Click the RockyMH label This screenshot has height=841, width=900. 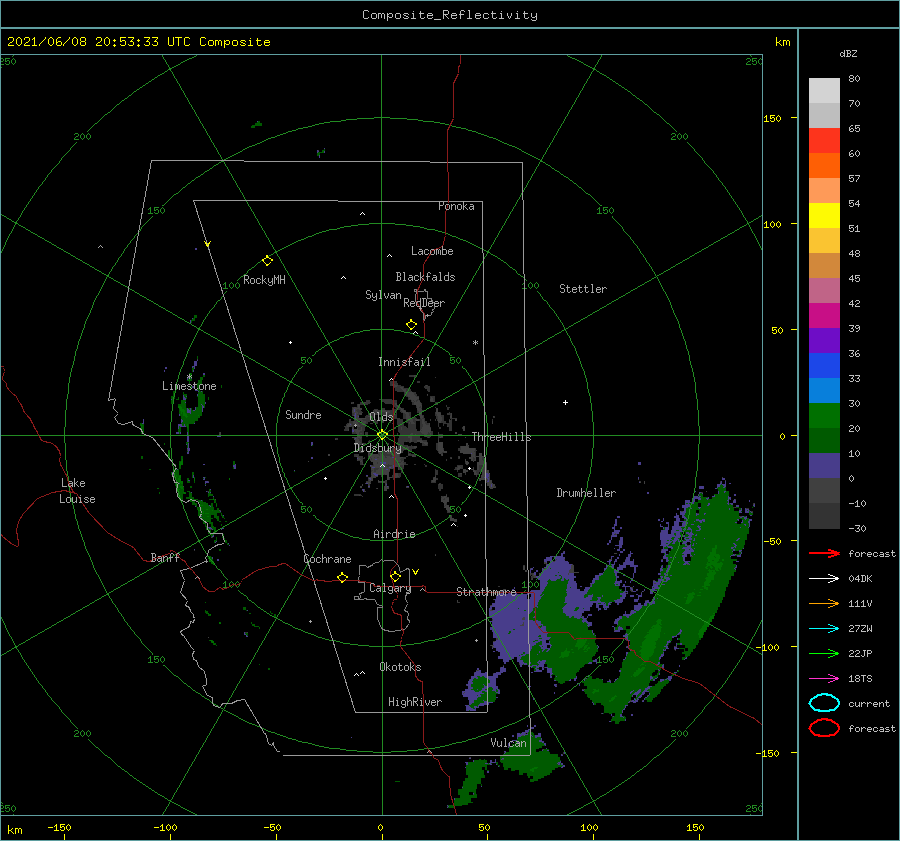click(x=264, y=280)
